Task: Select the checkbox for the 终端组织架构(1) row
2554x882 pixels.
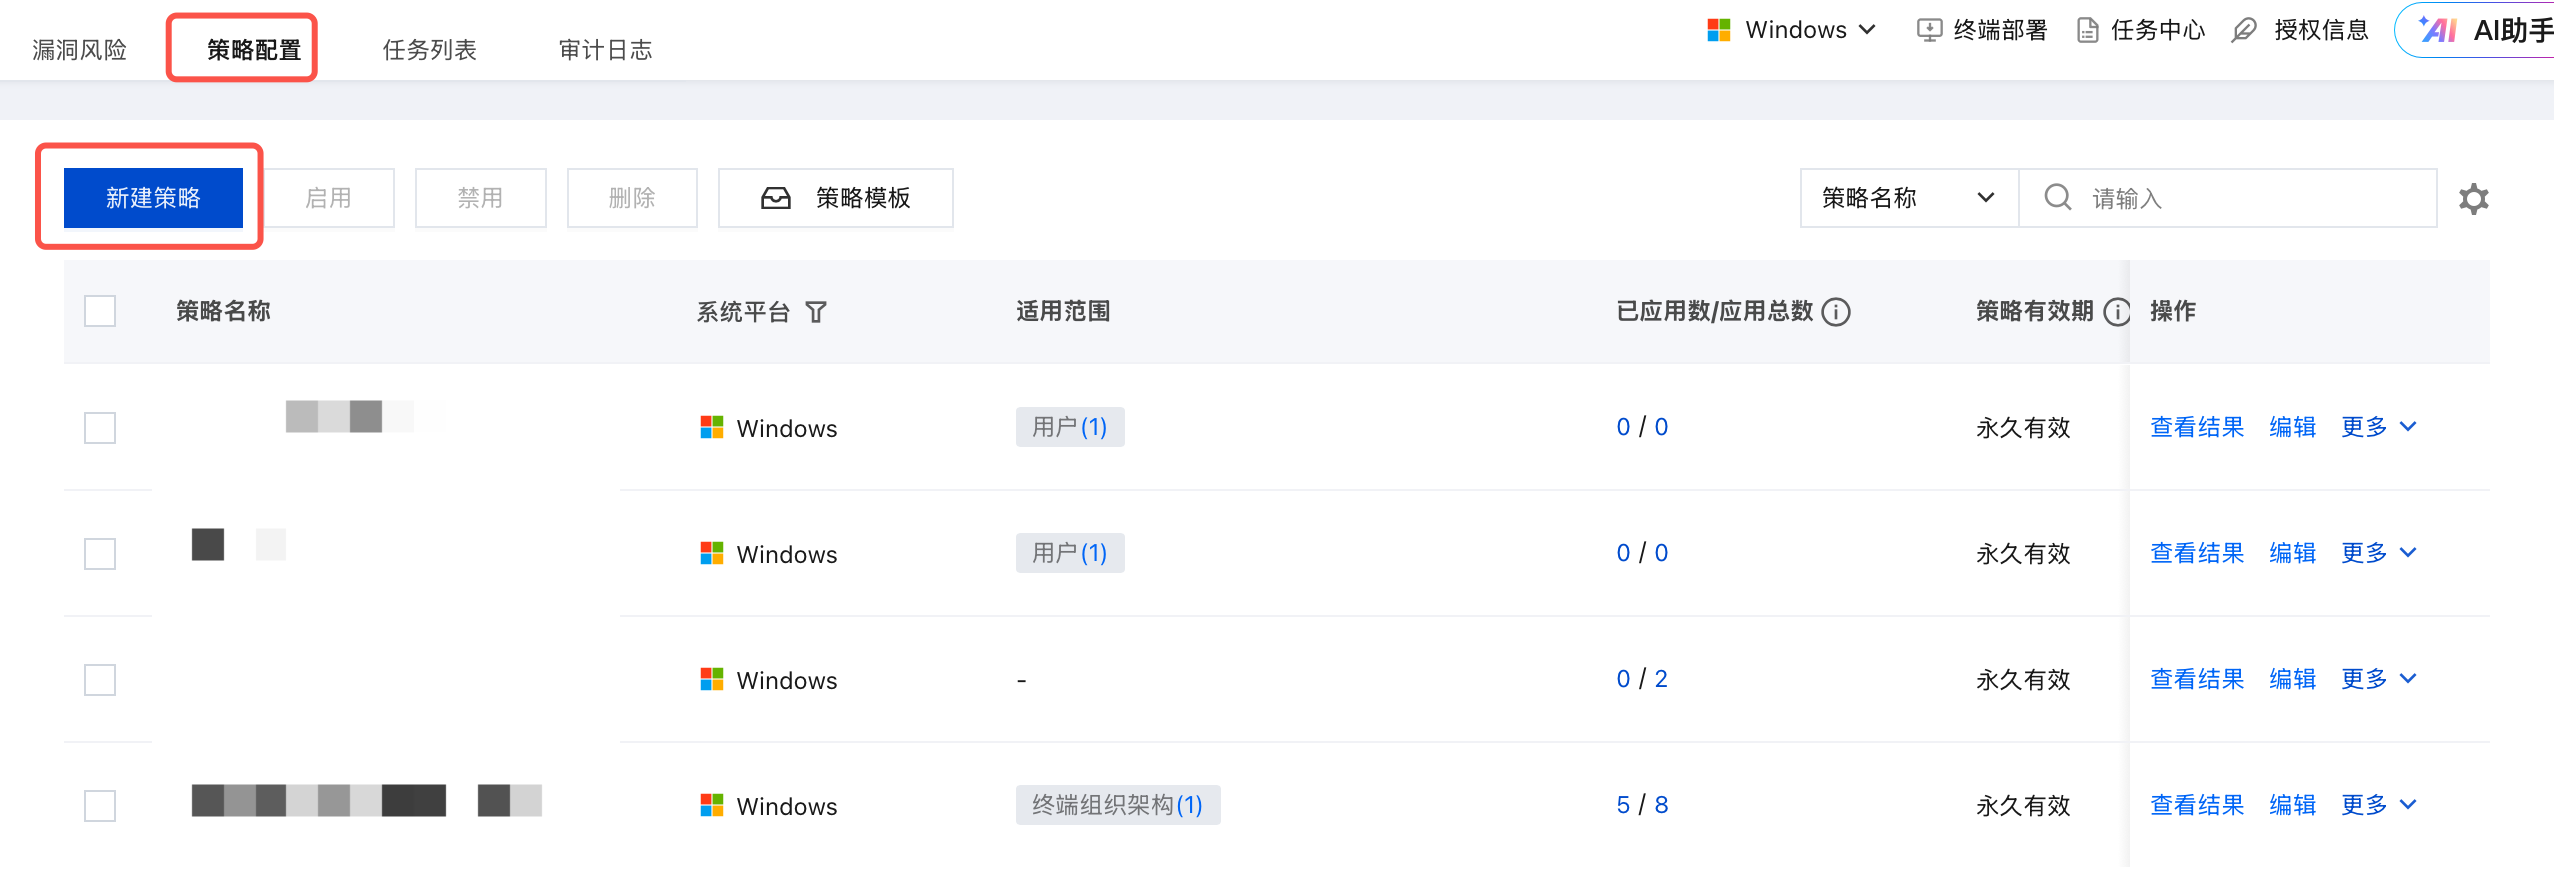Action: (100, 806)
